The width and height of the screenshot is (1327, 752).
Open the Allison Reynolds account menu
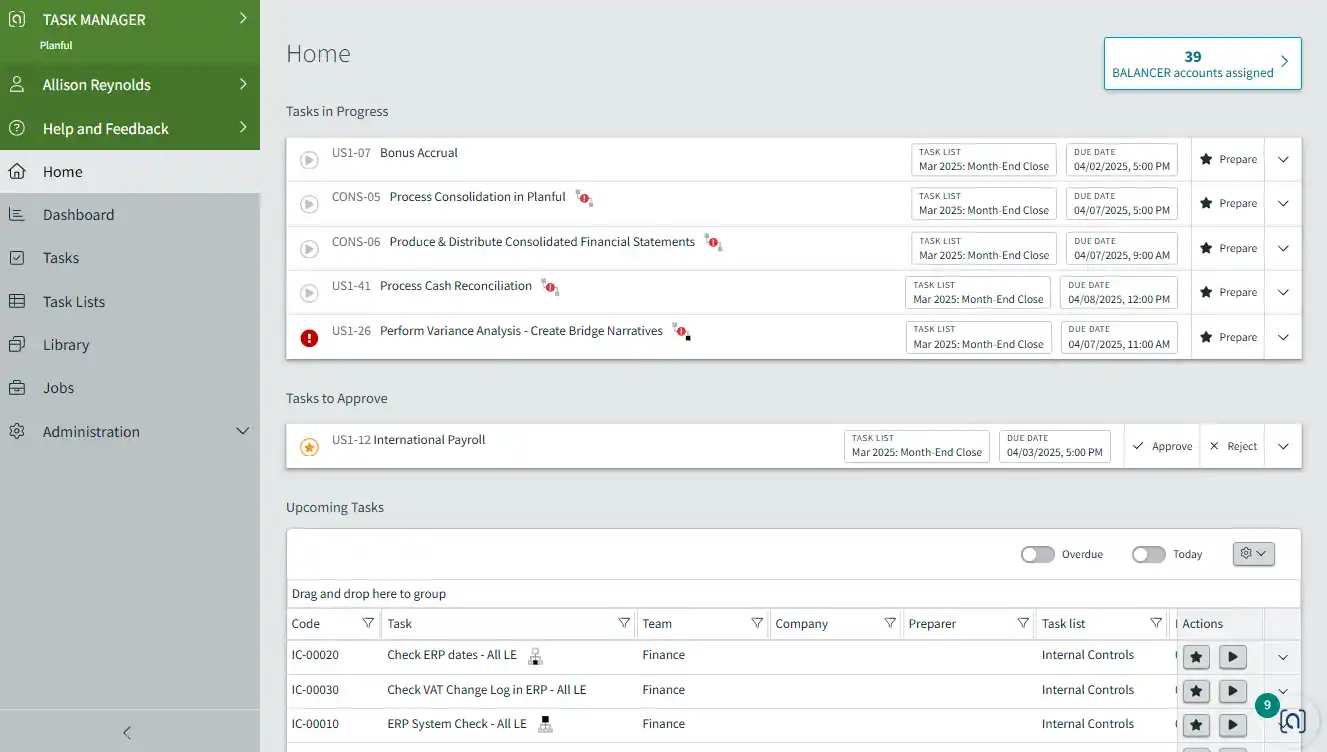98,84
